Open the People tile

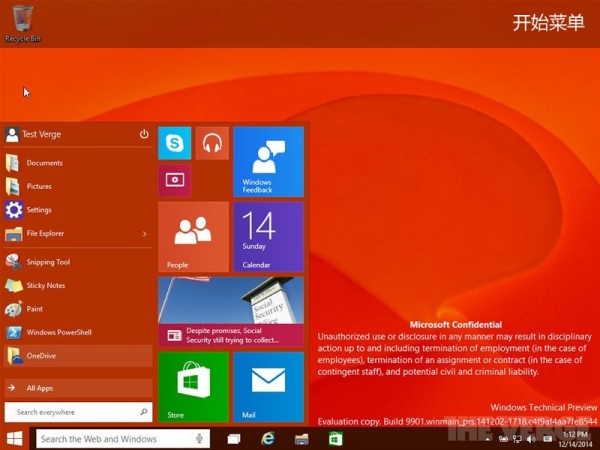coord(193,237)
